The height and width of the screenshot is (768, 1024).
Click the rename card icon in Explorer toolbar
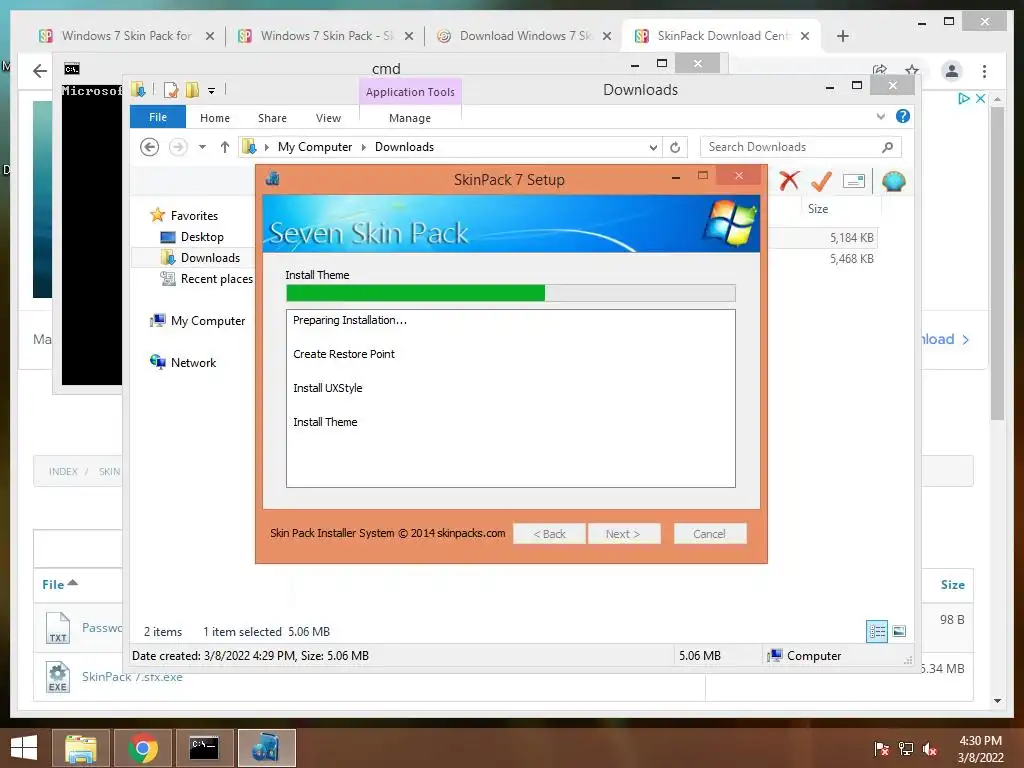tap(854, 181)
